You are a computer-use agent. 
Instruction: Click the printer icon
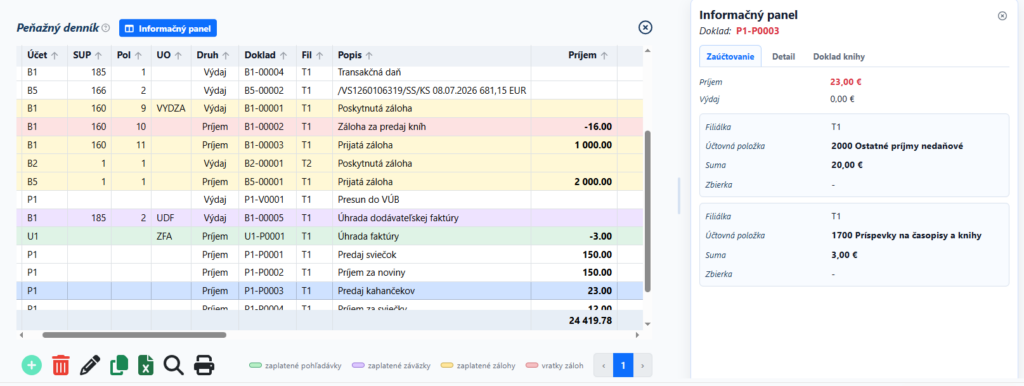pyautogui.click(x=204, y=364)
